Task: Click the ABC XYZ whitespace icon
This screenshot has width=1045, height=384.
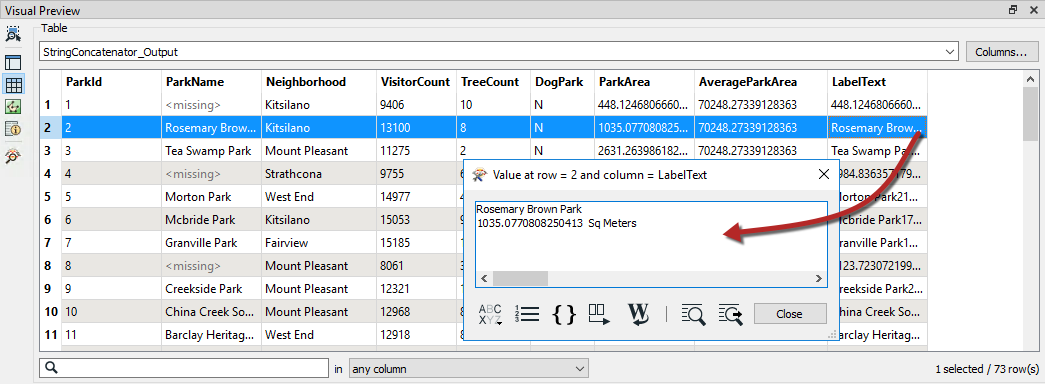Action: 489,314
